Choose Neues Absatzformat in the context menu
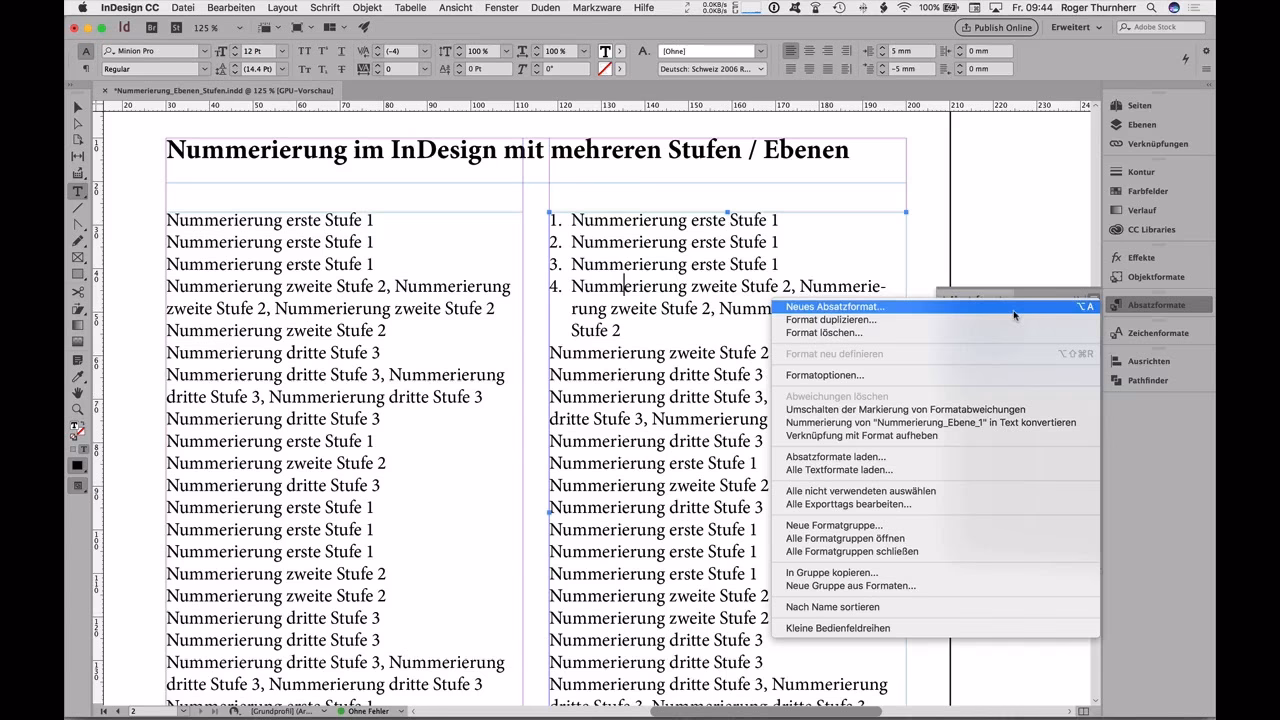1280x720 pixels. click(x=835, y=307)
